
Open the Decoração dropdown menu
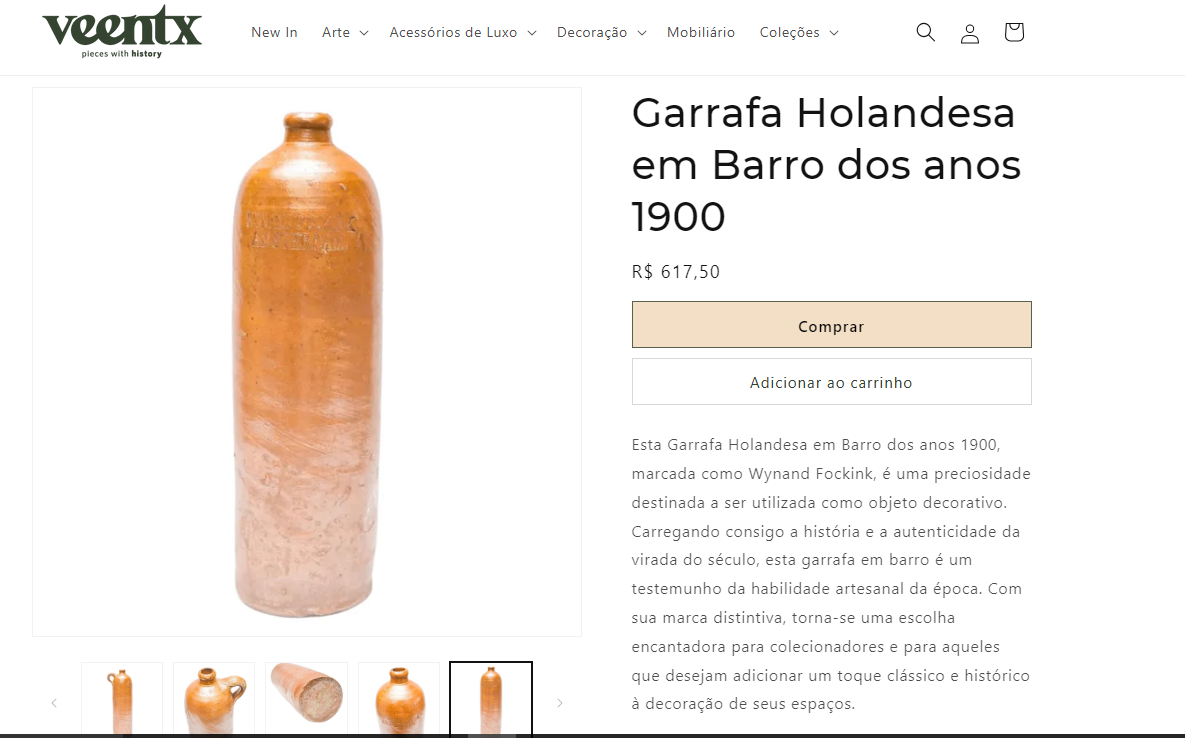[x=602, y=32]
